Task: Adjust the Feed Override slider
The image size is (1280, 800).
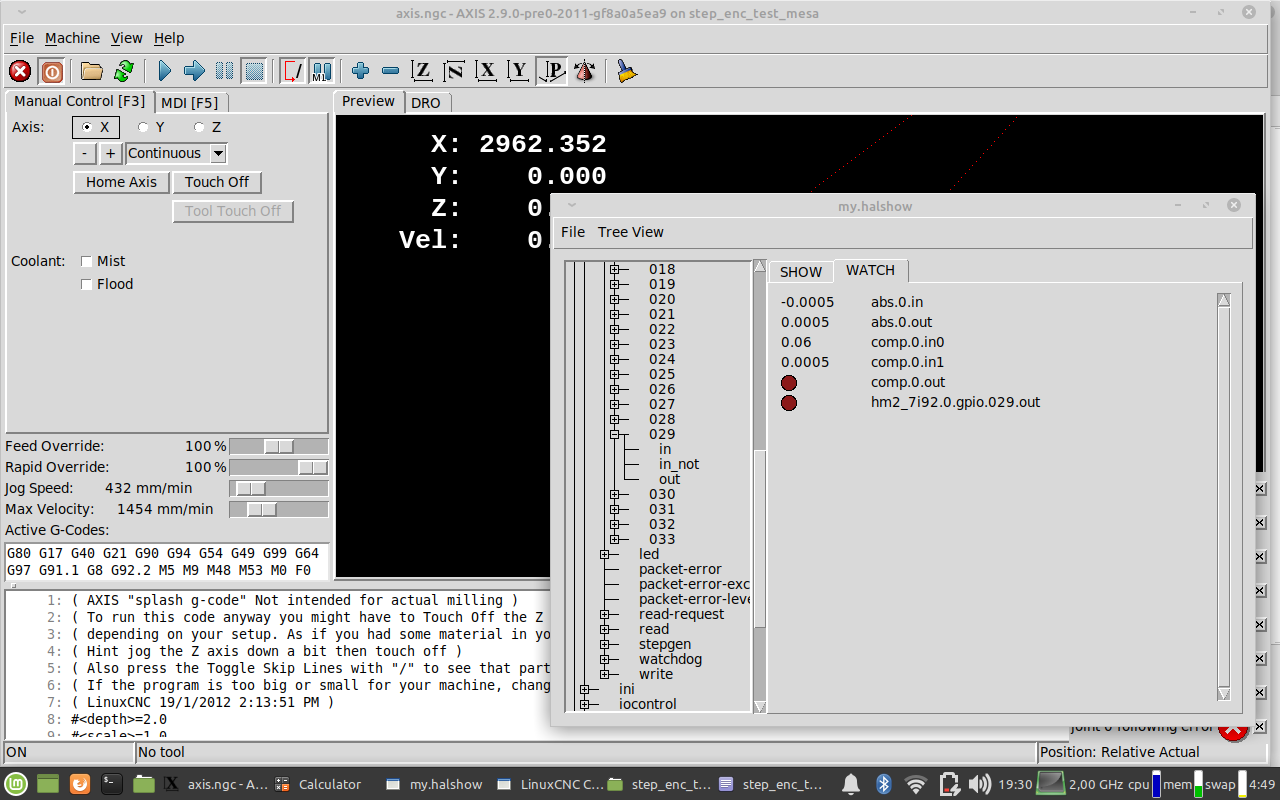Action: click(279, 446)
